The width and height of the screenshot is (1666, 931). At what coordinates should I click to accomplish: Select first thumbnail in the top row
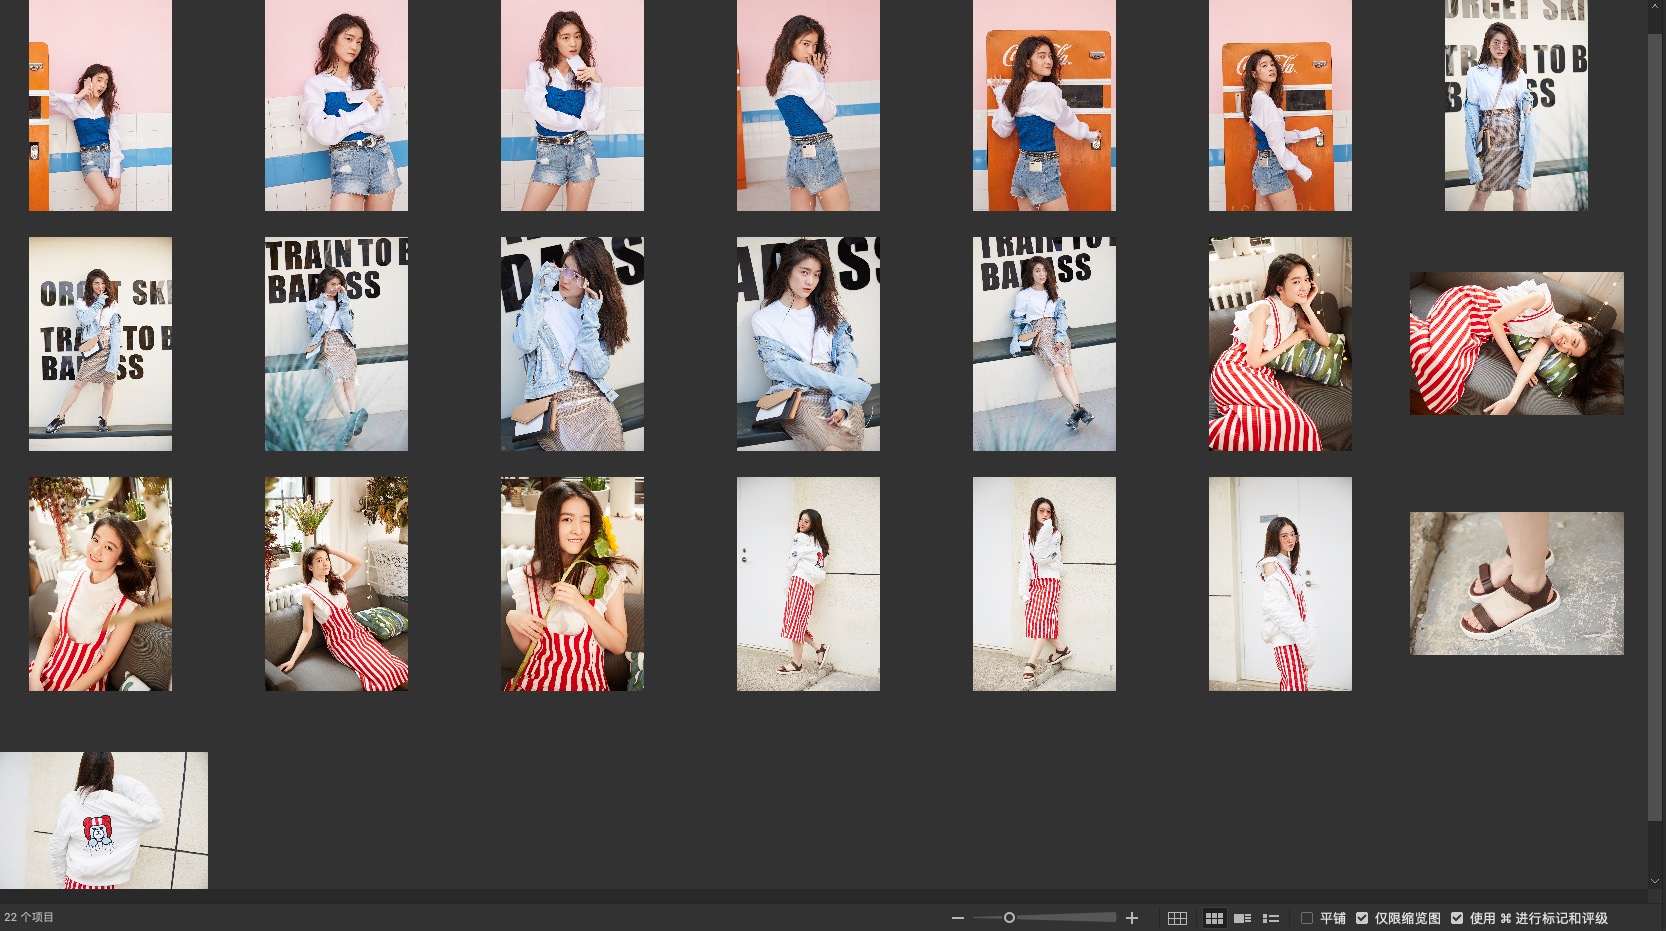pyautogui.click(x=100, y=105)
